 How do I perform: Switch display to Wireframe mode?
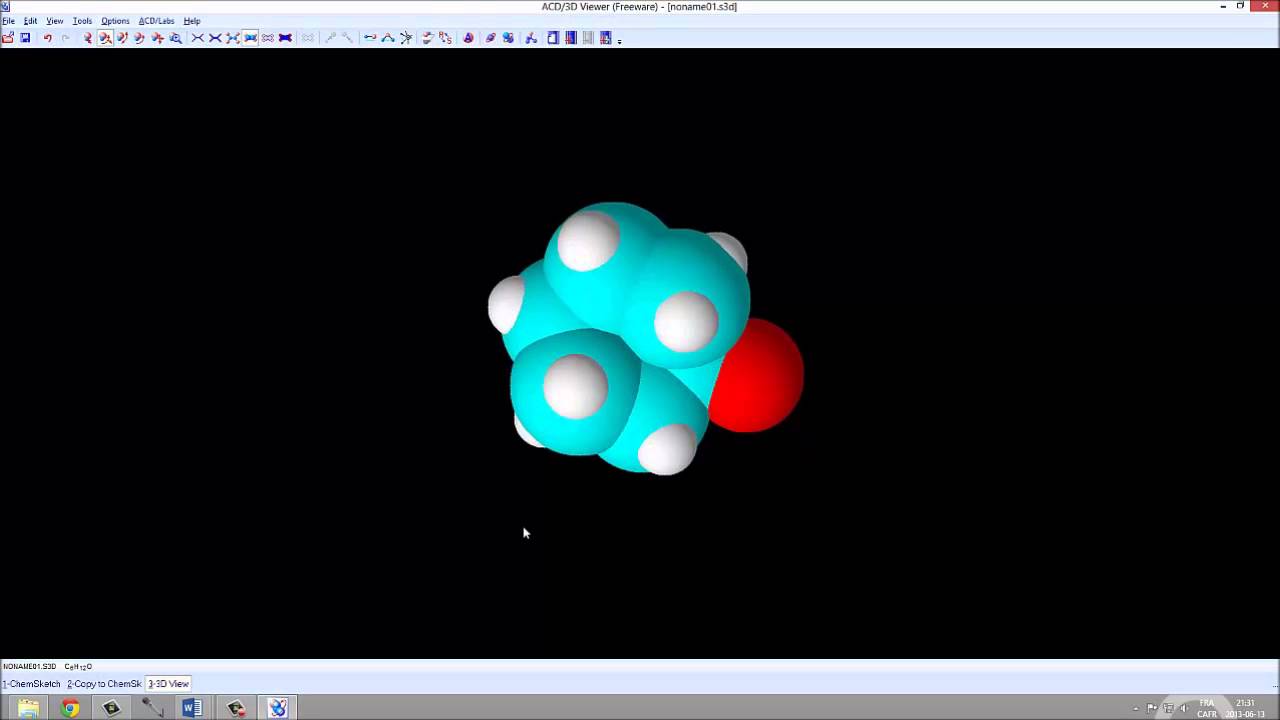click(x=197, y=38)
